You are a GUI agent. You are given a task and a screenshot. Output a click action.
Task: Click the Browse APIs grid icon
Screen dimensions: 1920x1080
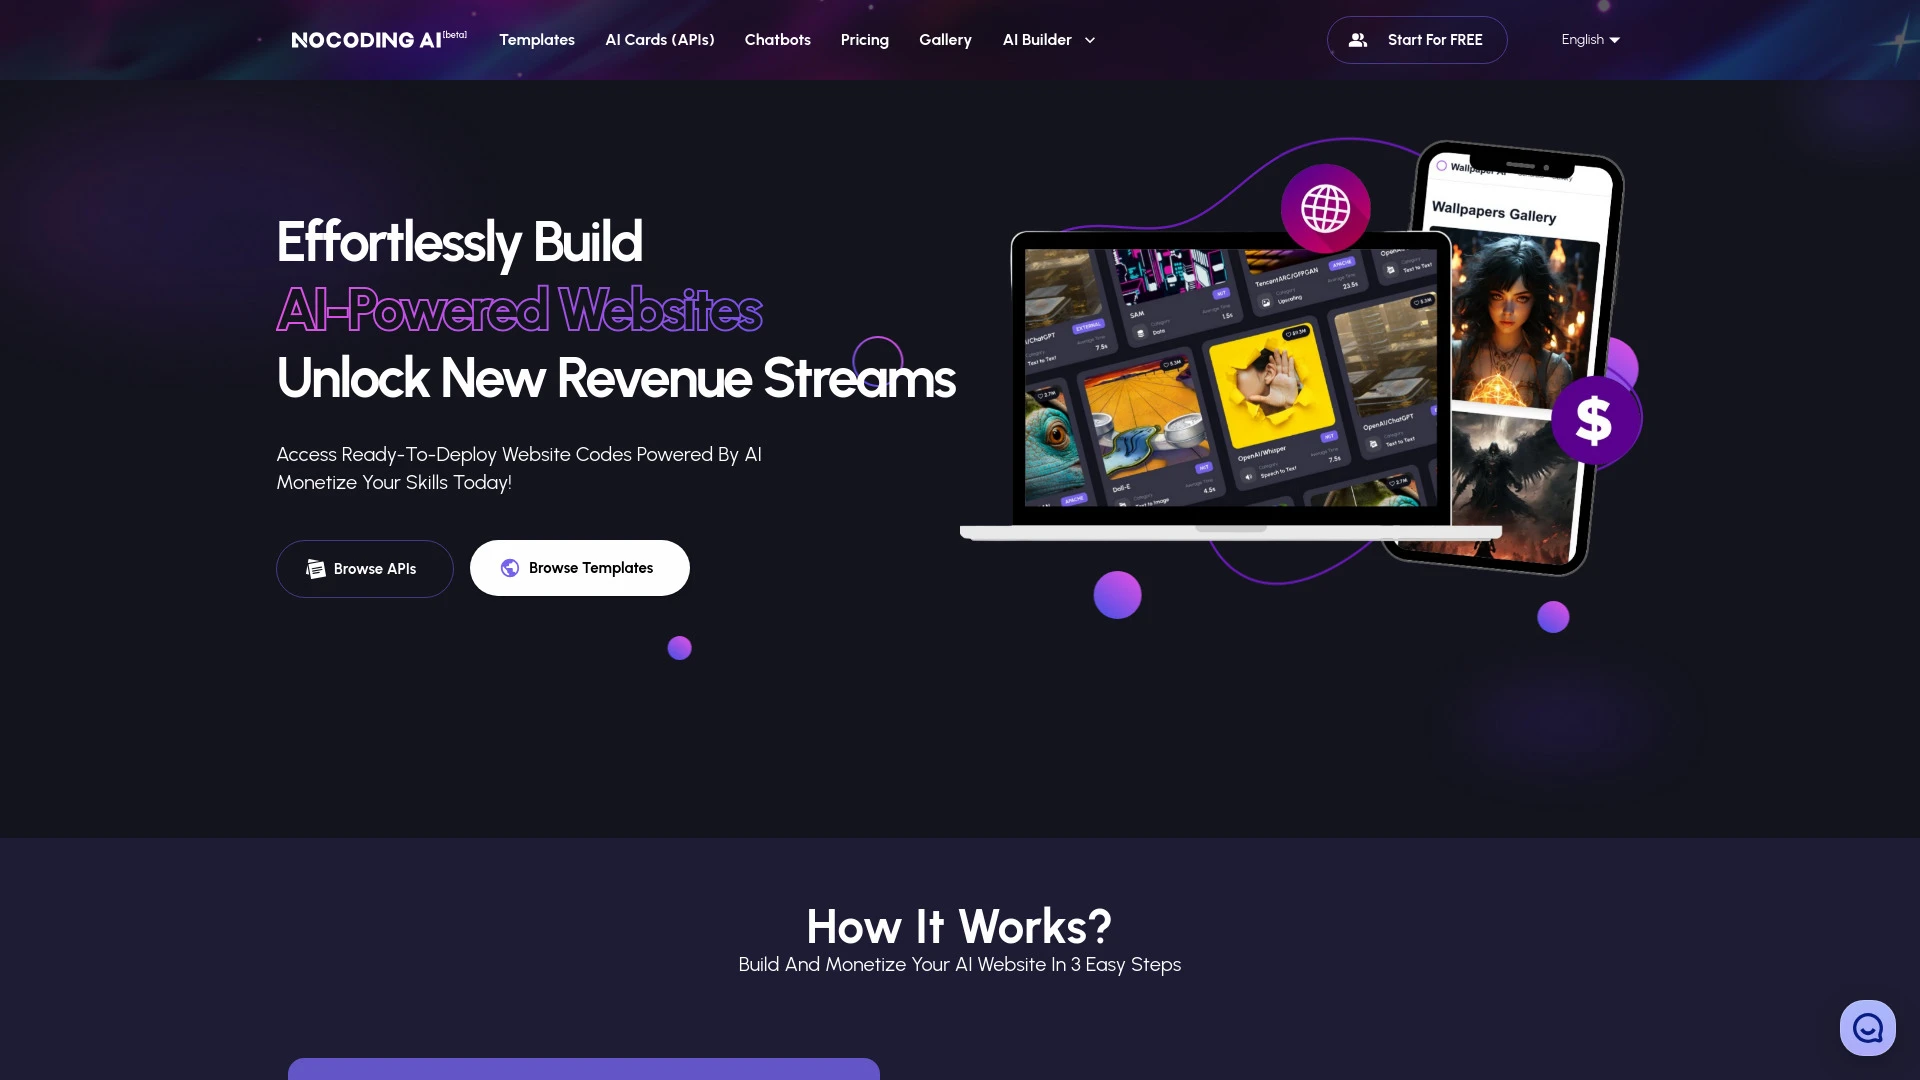316,567
